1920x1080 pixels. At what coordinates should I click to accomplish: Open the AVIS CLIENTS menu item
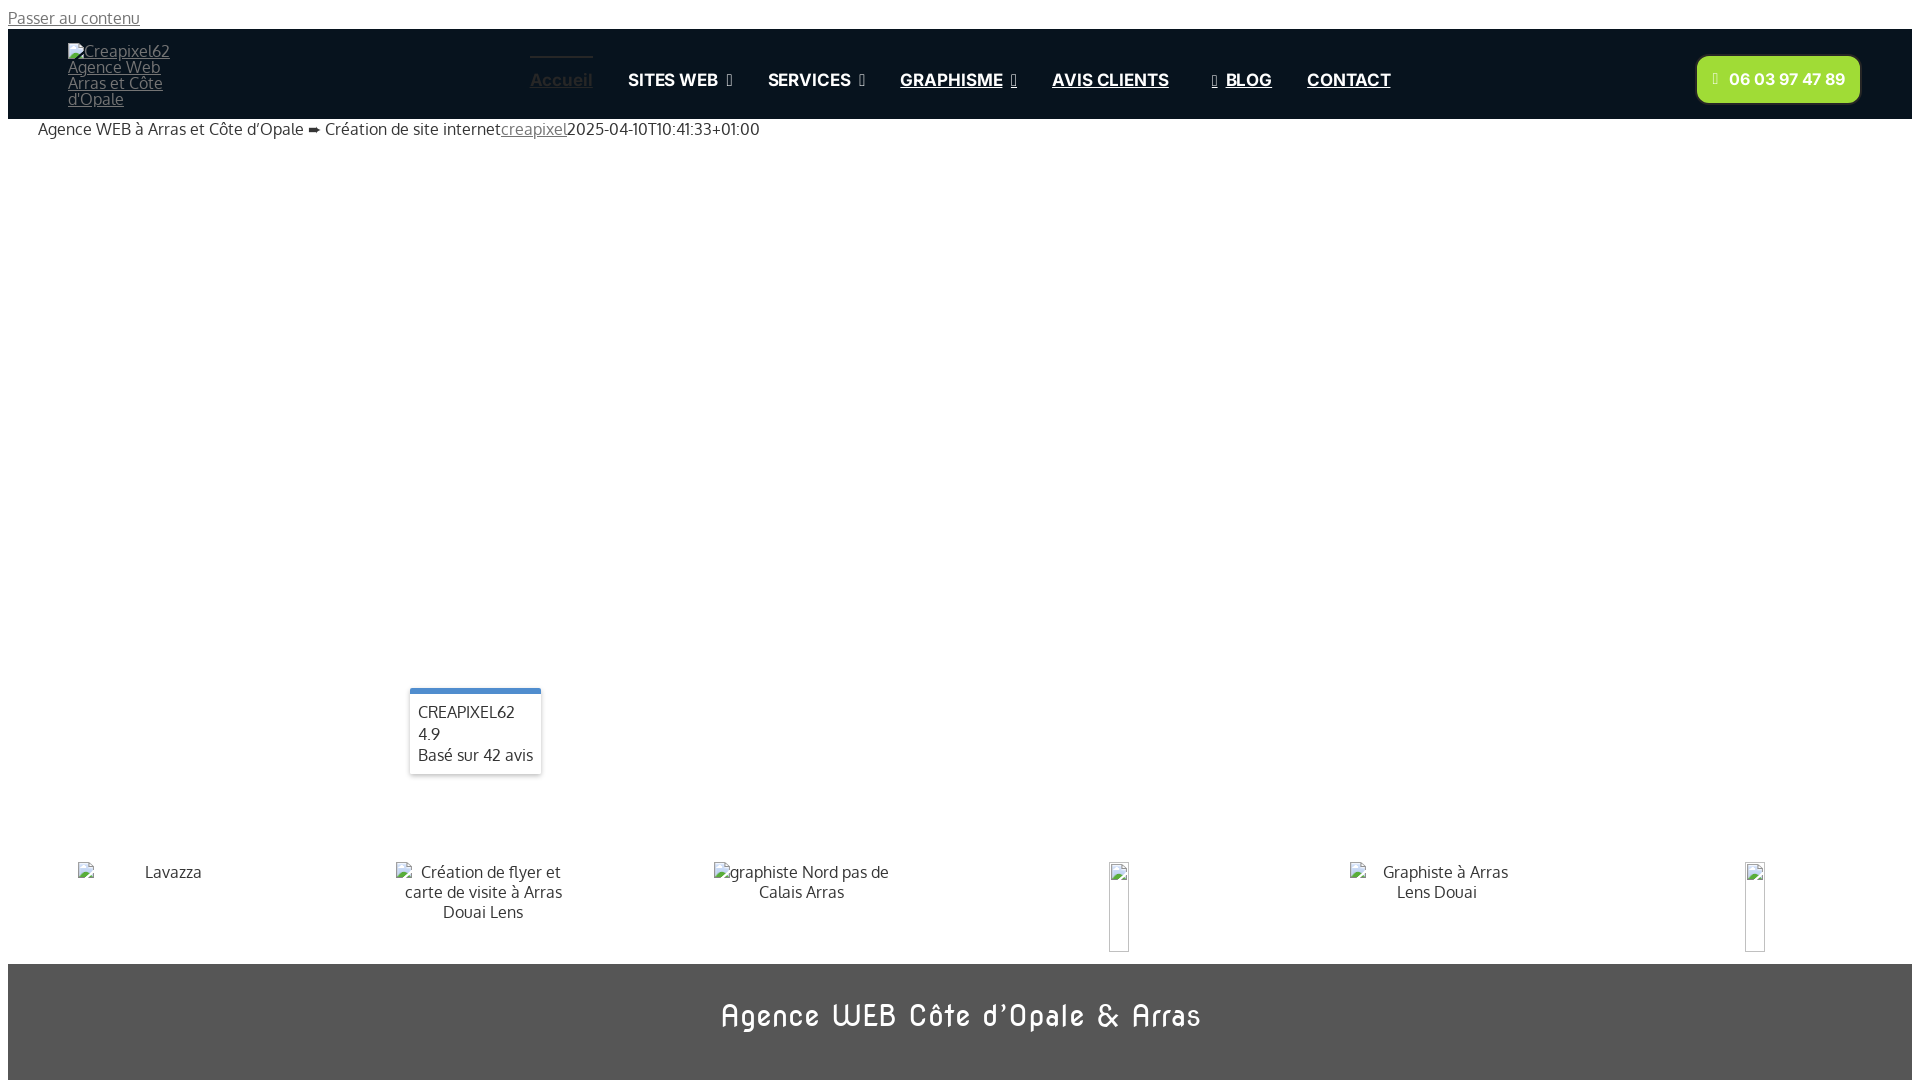tap(1110, 80)
